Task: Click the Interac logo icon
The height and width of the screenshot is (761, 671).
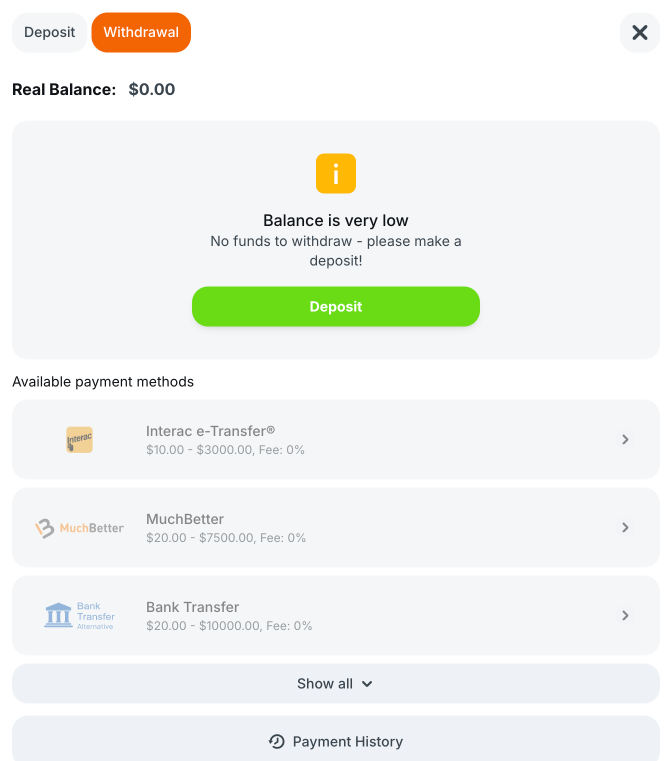Action: (80, 440)
